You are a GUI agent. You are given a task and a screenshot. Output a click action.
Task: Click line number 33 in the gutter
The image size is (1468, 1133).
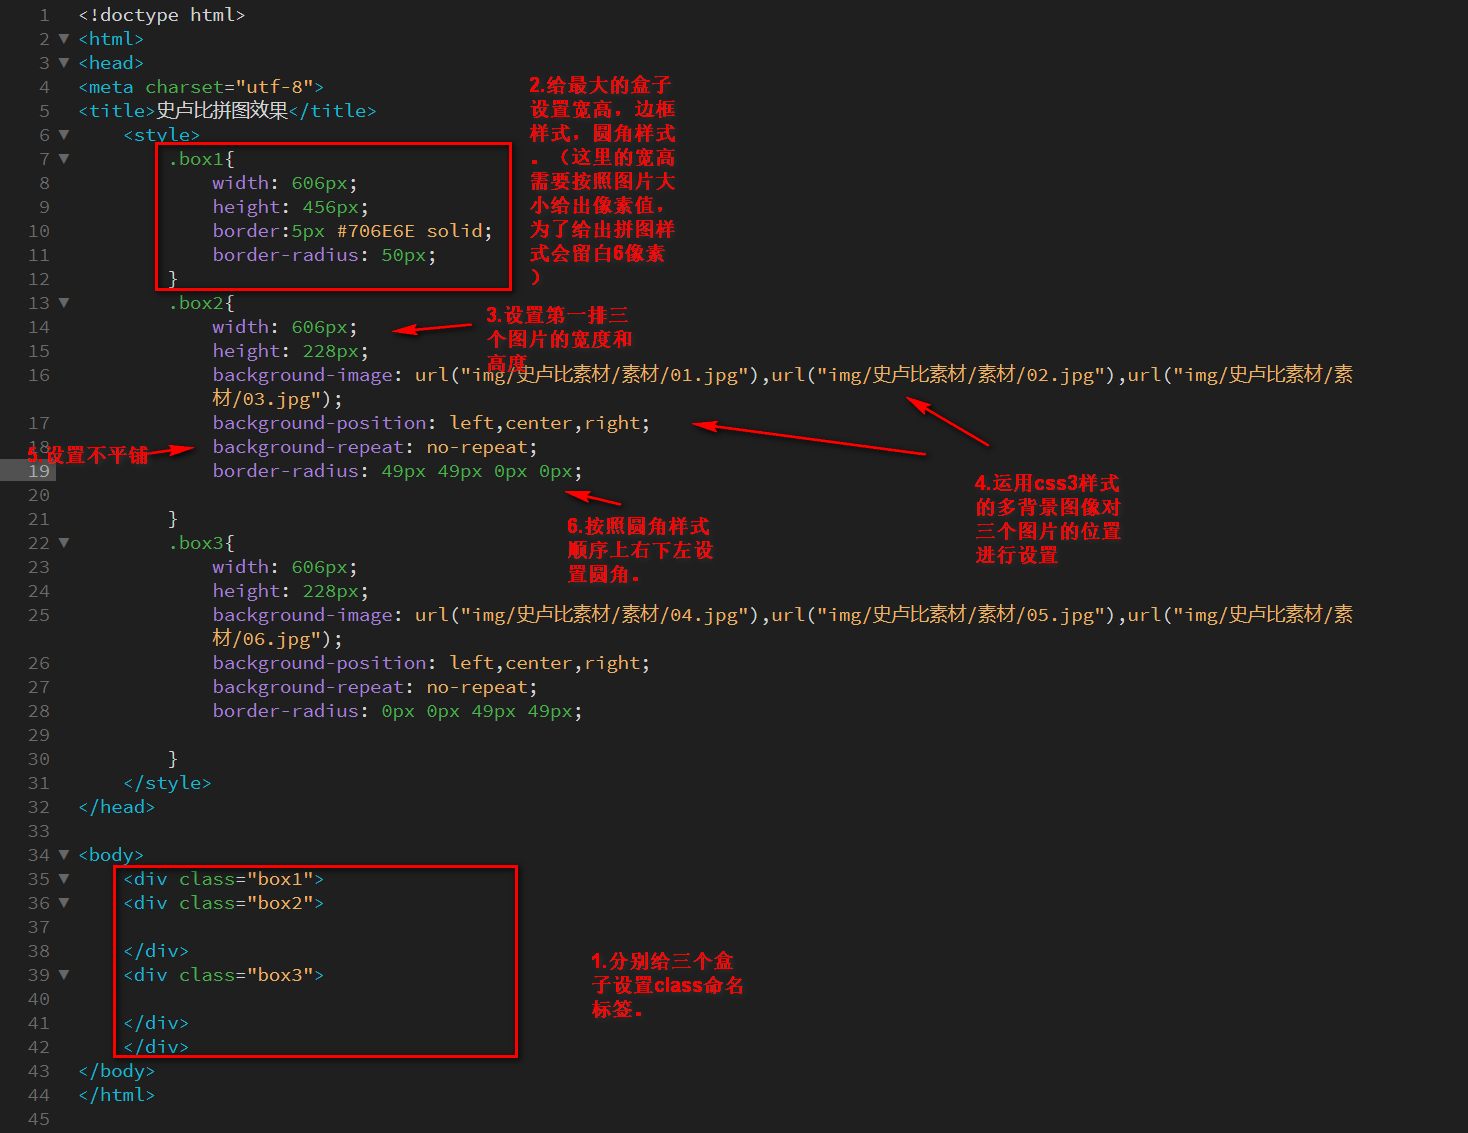tap(39, 831)
